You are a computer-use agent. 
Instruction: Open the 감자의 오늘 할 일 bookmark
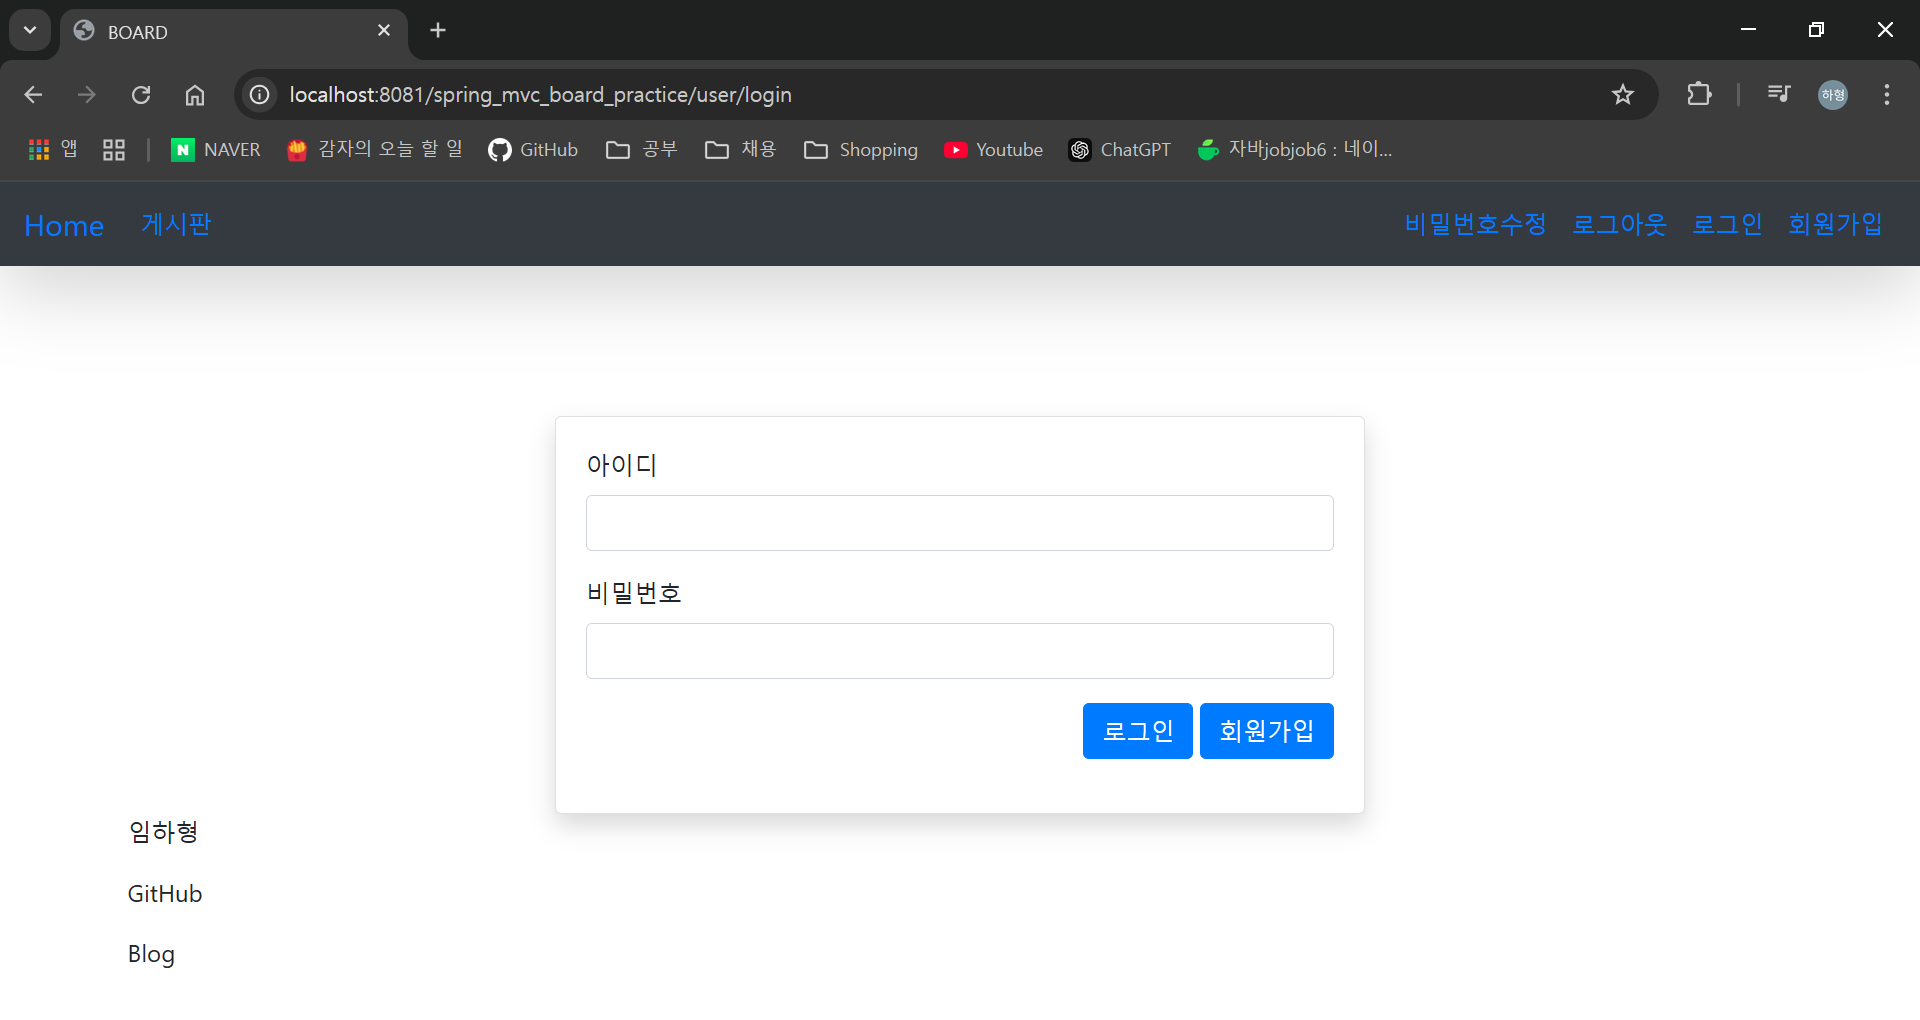pyautogui.click(x=375, y=150)
